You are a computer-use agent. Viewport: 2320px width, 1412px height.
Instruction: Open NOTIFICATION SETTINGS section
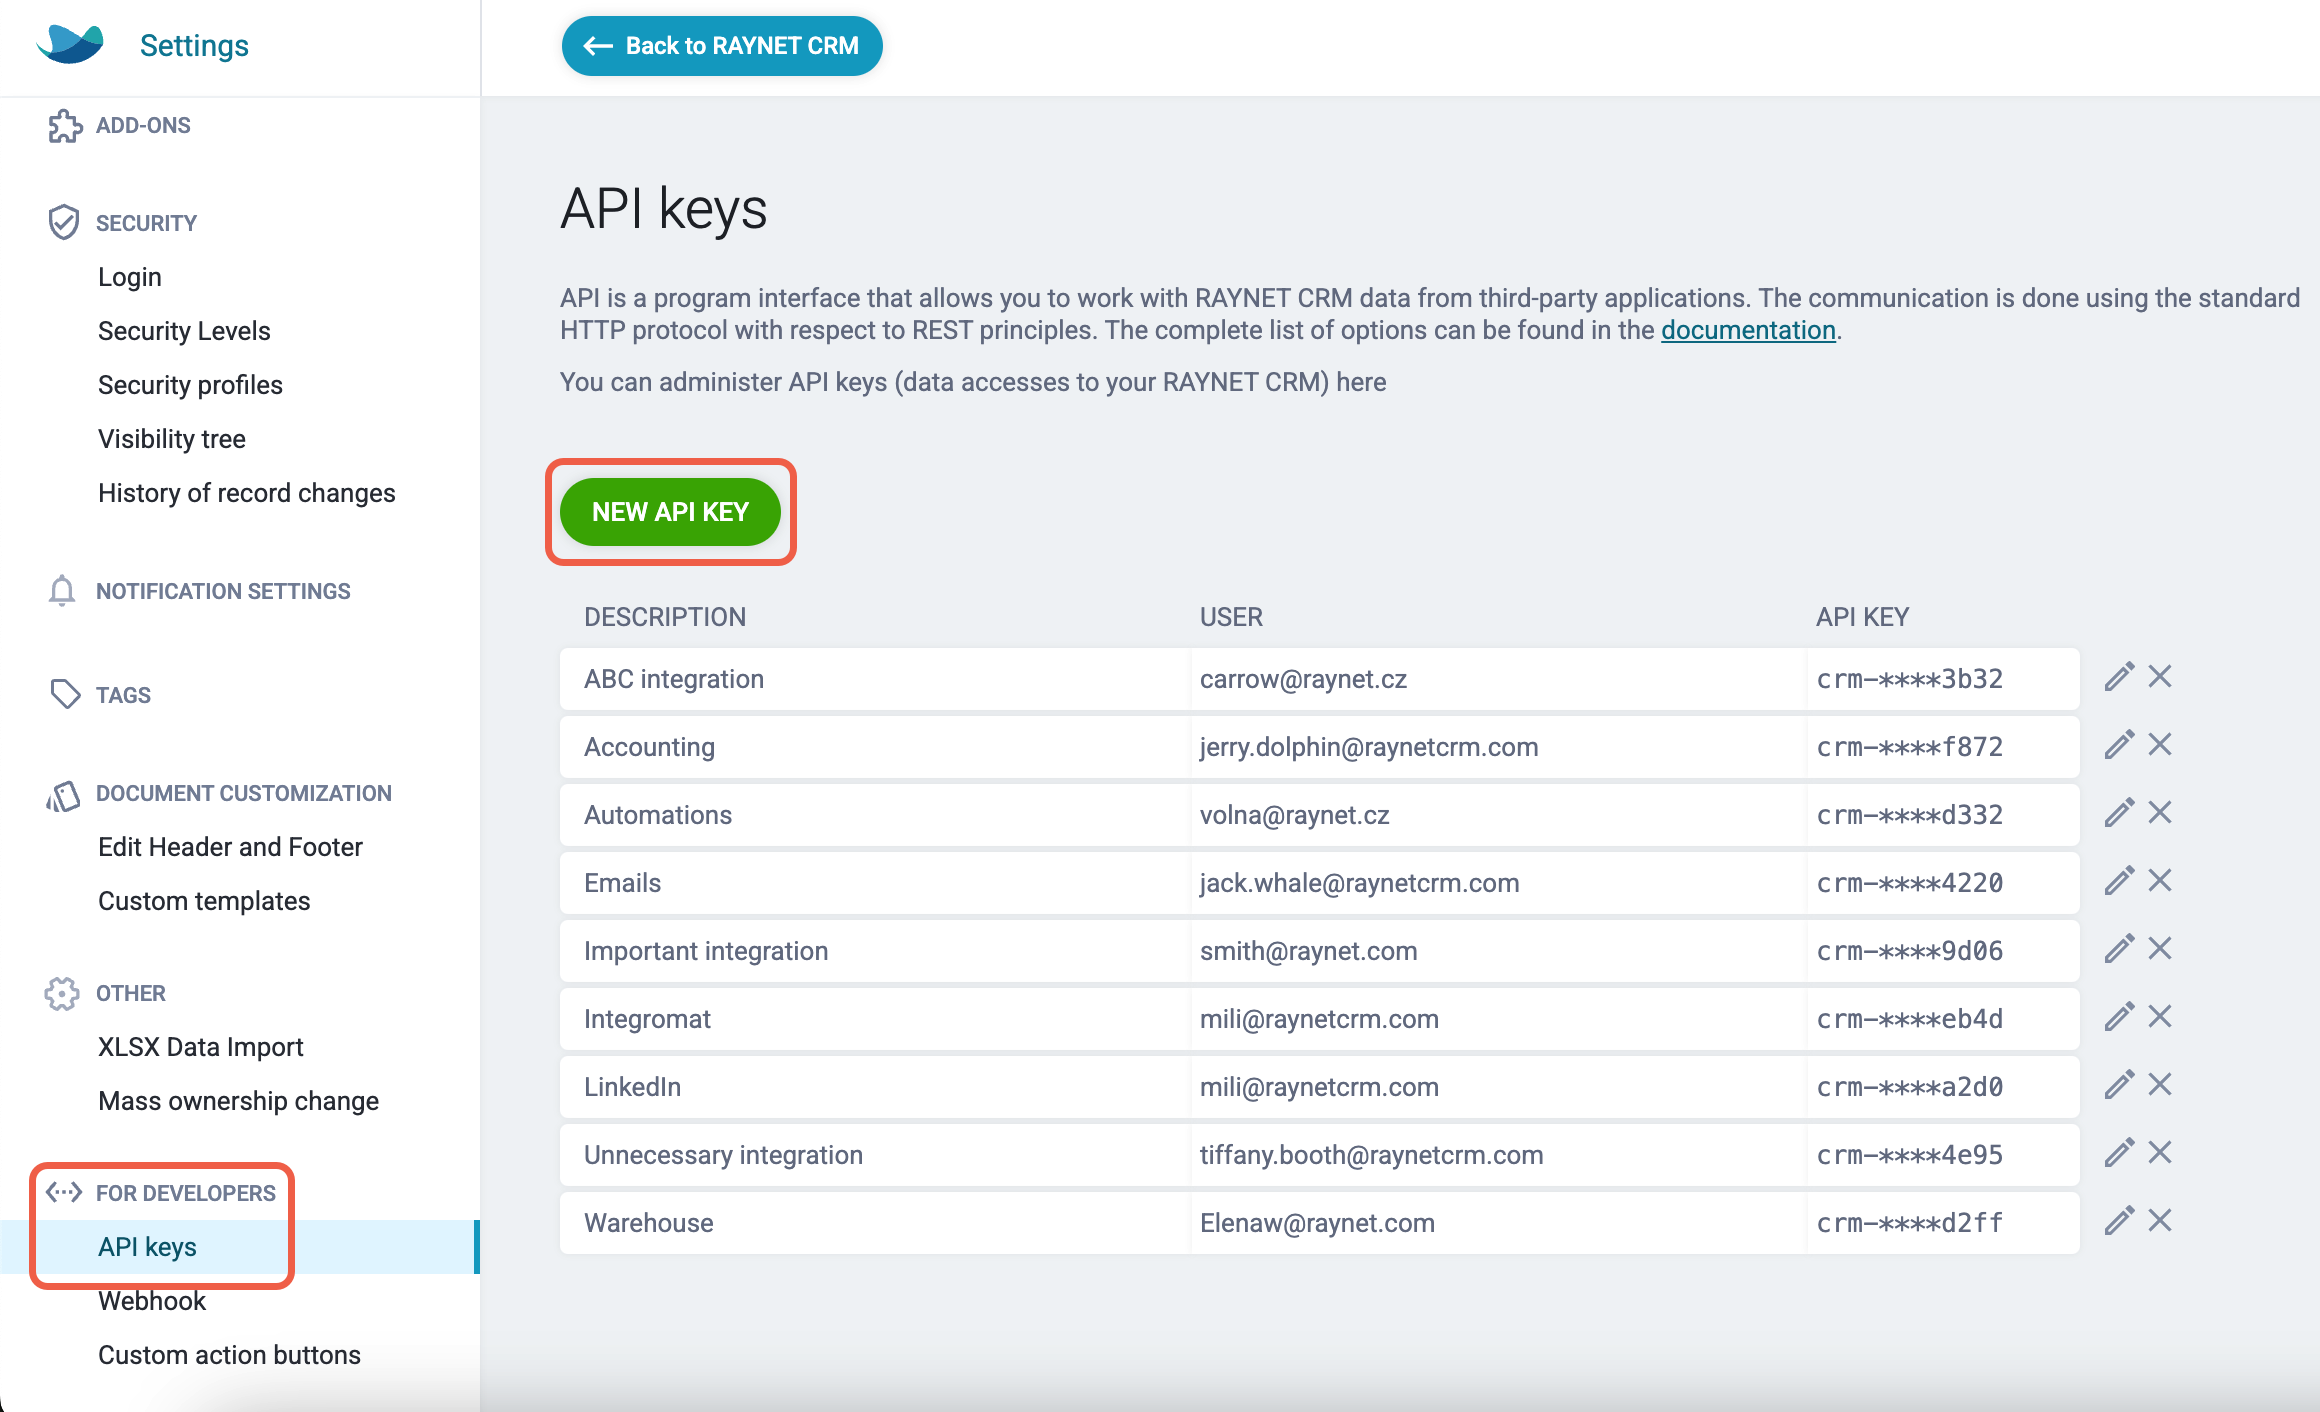pyautogui.click(x=223, y=591)
